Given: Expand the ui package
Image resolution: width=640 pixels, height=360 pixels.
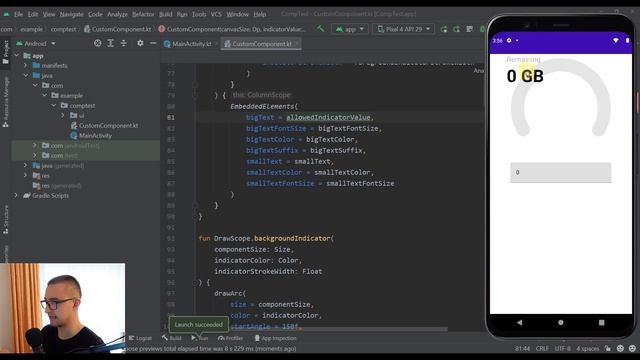Looking at the screenshot, I should (x=62, y=116).
